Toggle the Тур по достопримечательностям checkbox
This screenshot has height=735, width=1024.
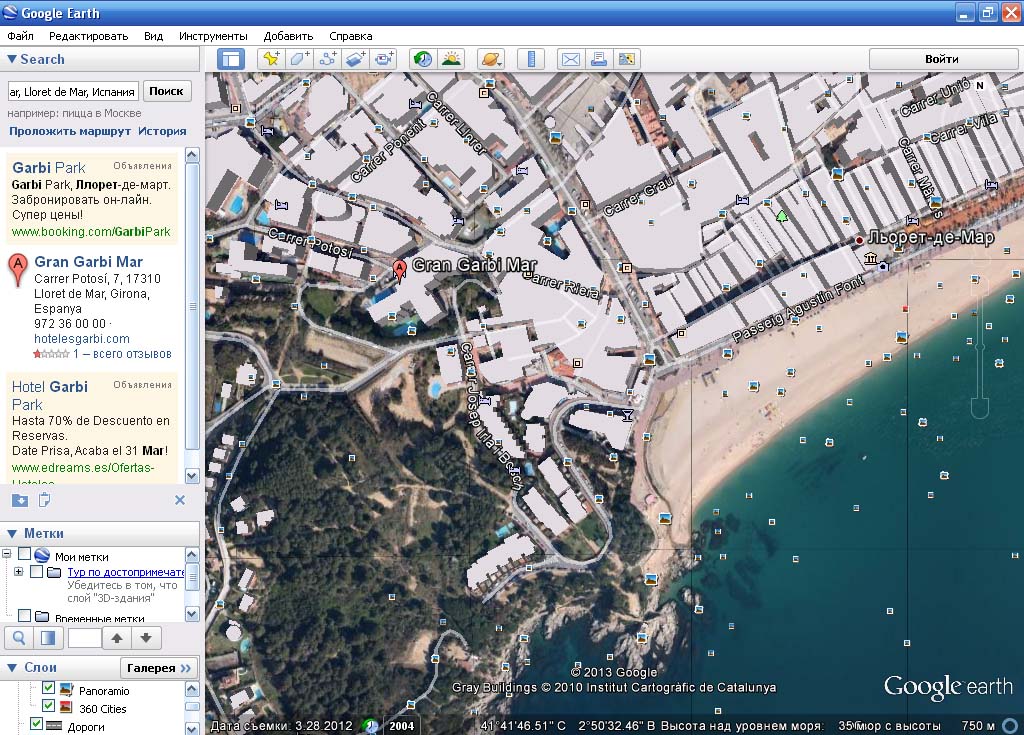click(x=37, y=572)
